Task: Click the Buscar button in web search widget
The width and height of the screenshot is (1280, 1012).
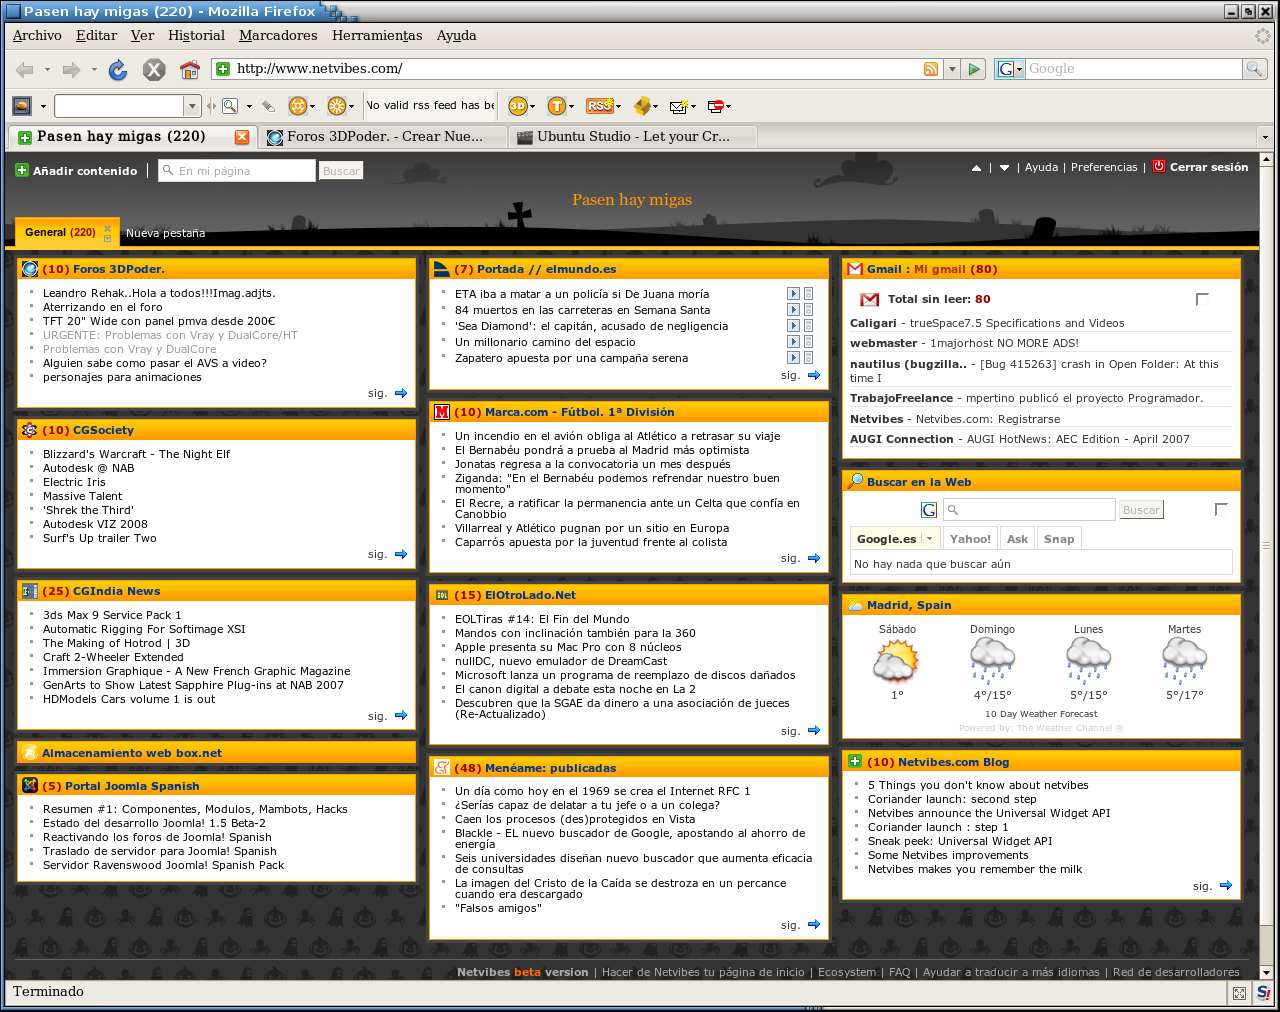Action: tap(1141, 510)
